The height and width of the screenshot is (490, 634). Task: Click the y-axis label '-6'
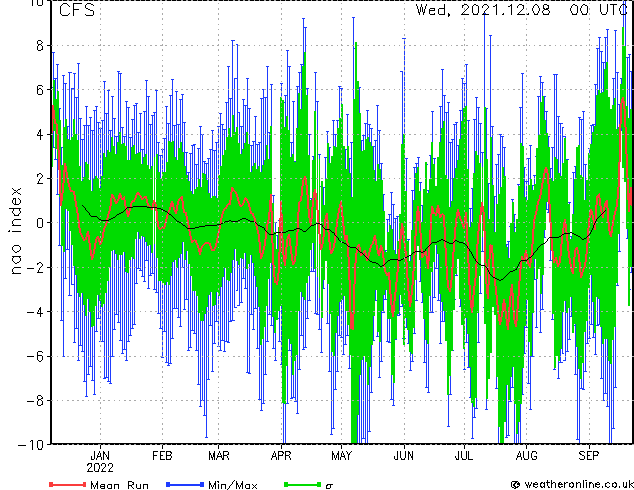pyautogui.click(x=35, y=356)
